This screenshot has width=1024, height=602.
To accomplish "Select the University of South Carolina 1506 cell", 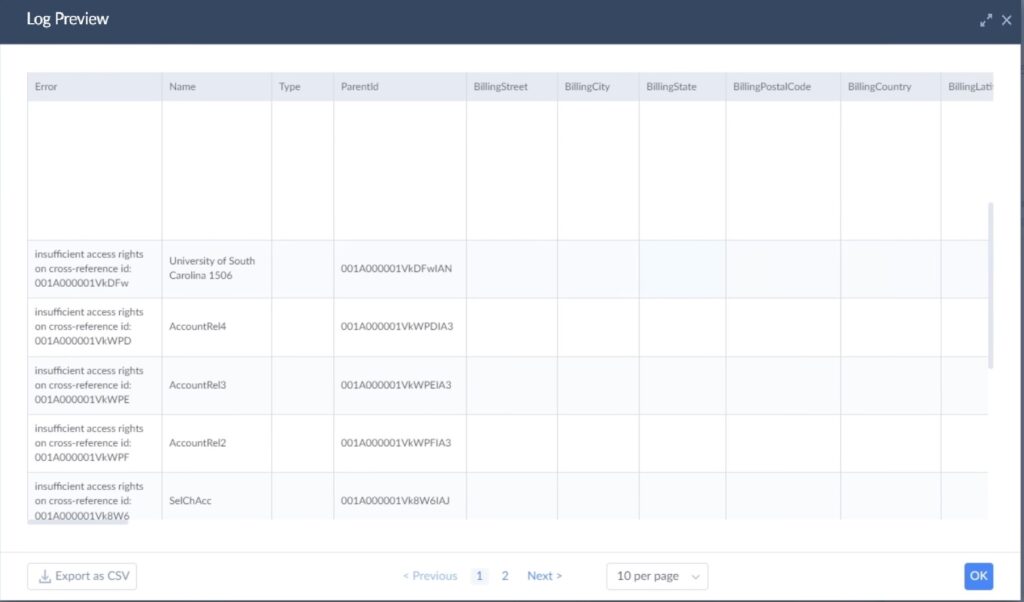I will click(217, 268).
